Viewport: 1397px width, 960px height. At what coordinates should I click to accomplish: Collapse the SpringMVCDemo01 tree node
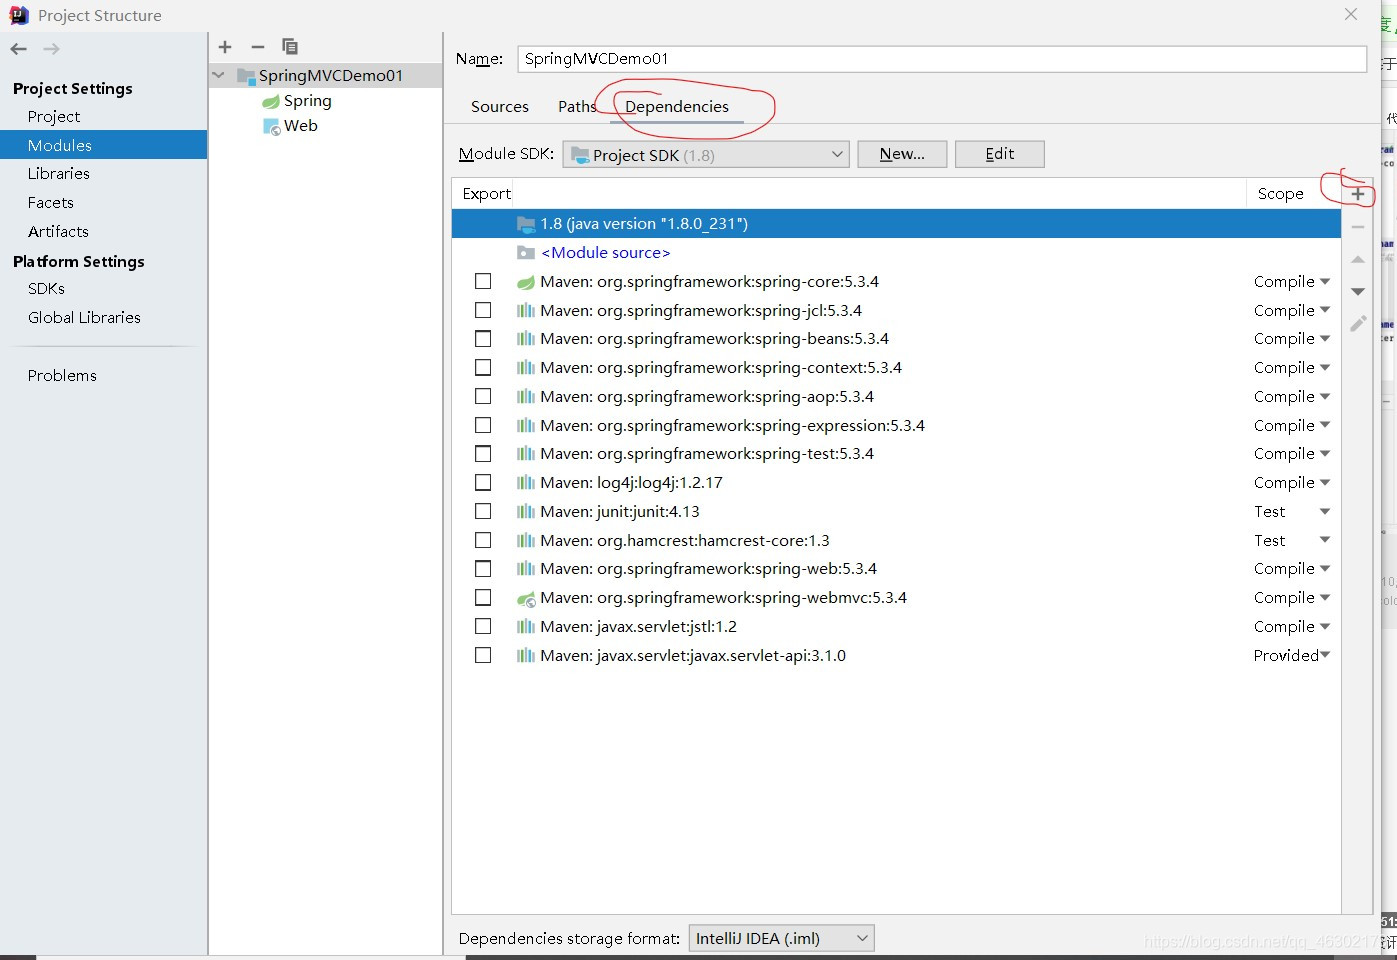pyautogui.click(x=219, y=75)
